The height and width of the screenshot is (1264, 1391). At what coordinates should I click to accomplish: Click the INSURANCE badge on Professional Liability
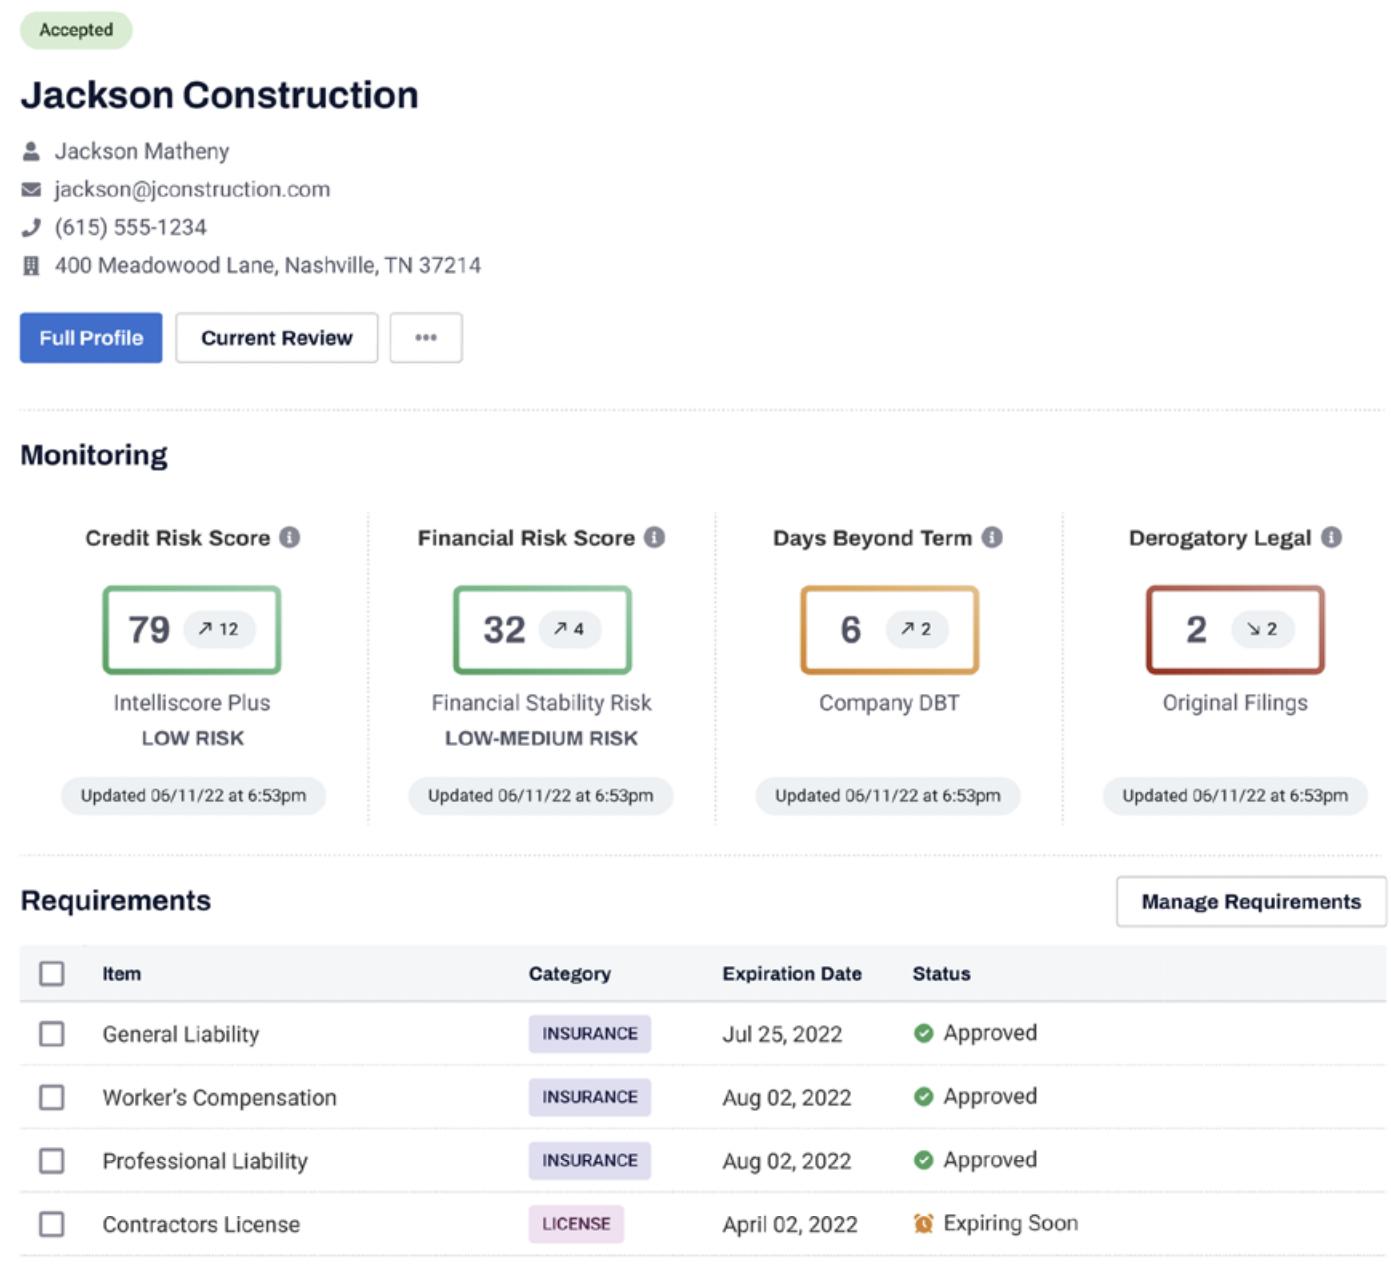point(589,1160)
